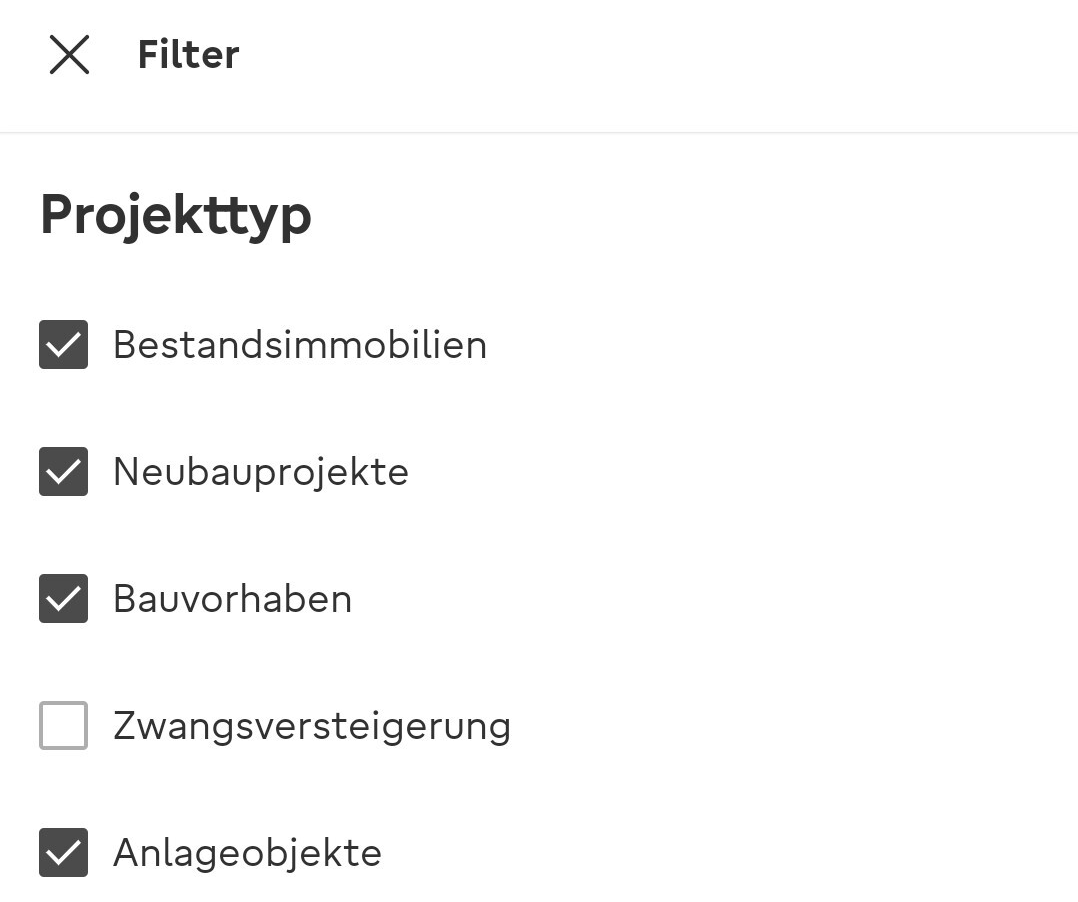
Task: Dismiss the filter dialog via the cross icon
Action: point(69,55)
